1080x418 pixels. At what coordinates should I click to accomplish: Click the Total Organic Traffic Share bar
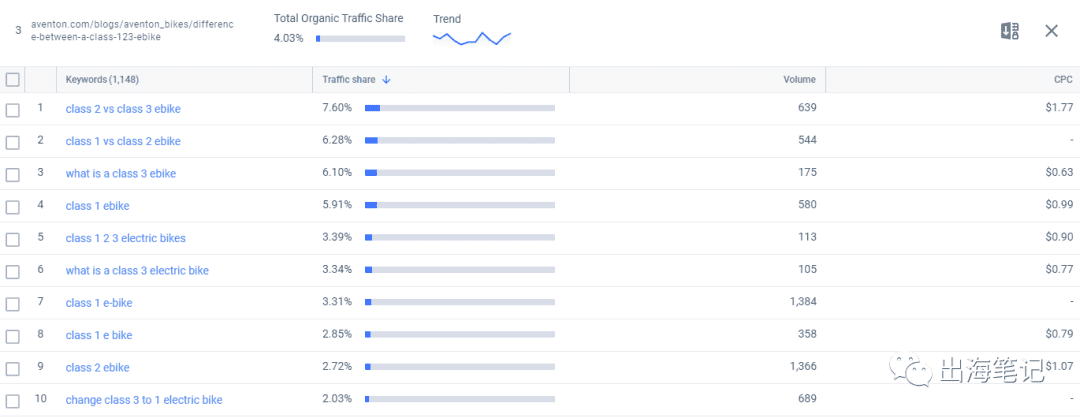click(x=361, y=39)
